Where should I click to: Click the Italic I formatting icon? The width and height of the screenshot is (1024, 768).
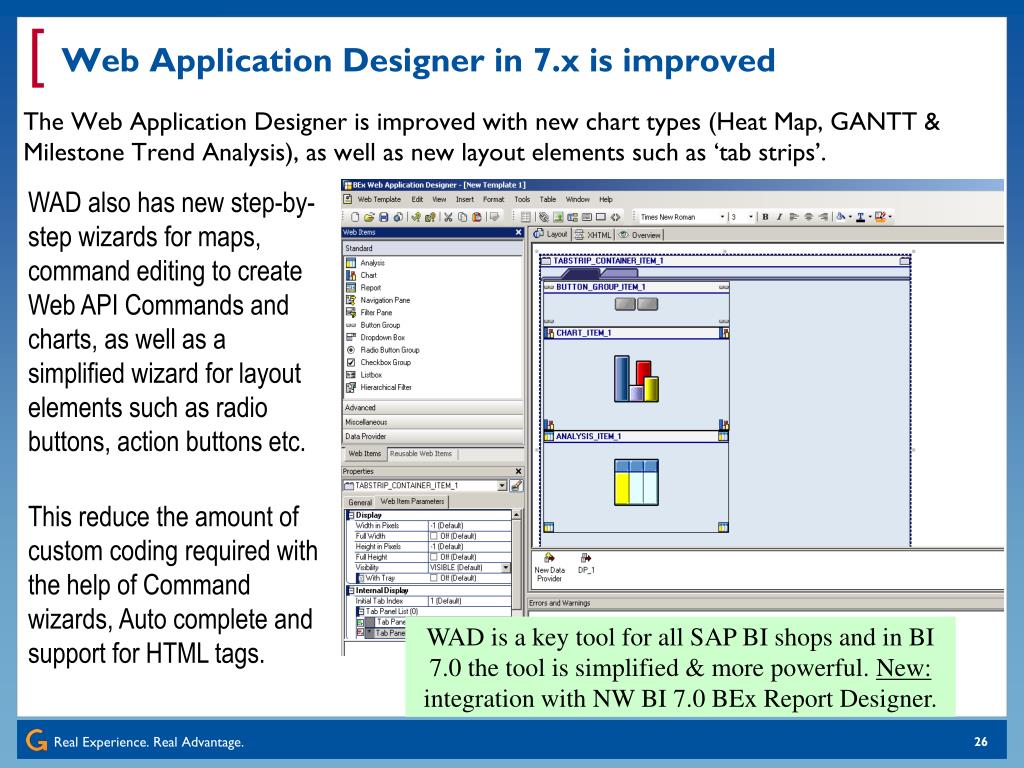coord(780,217)
